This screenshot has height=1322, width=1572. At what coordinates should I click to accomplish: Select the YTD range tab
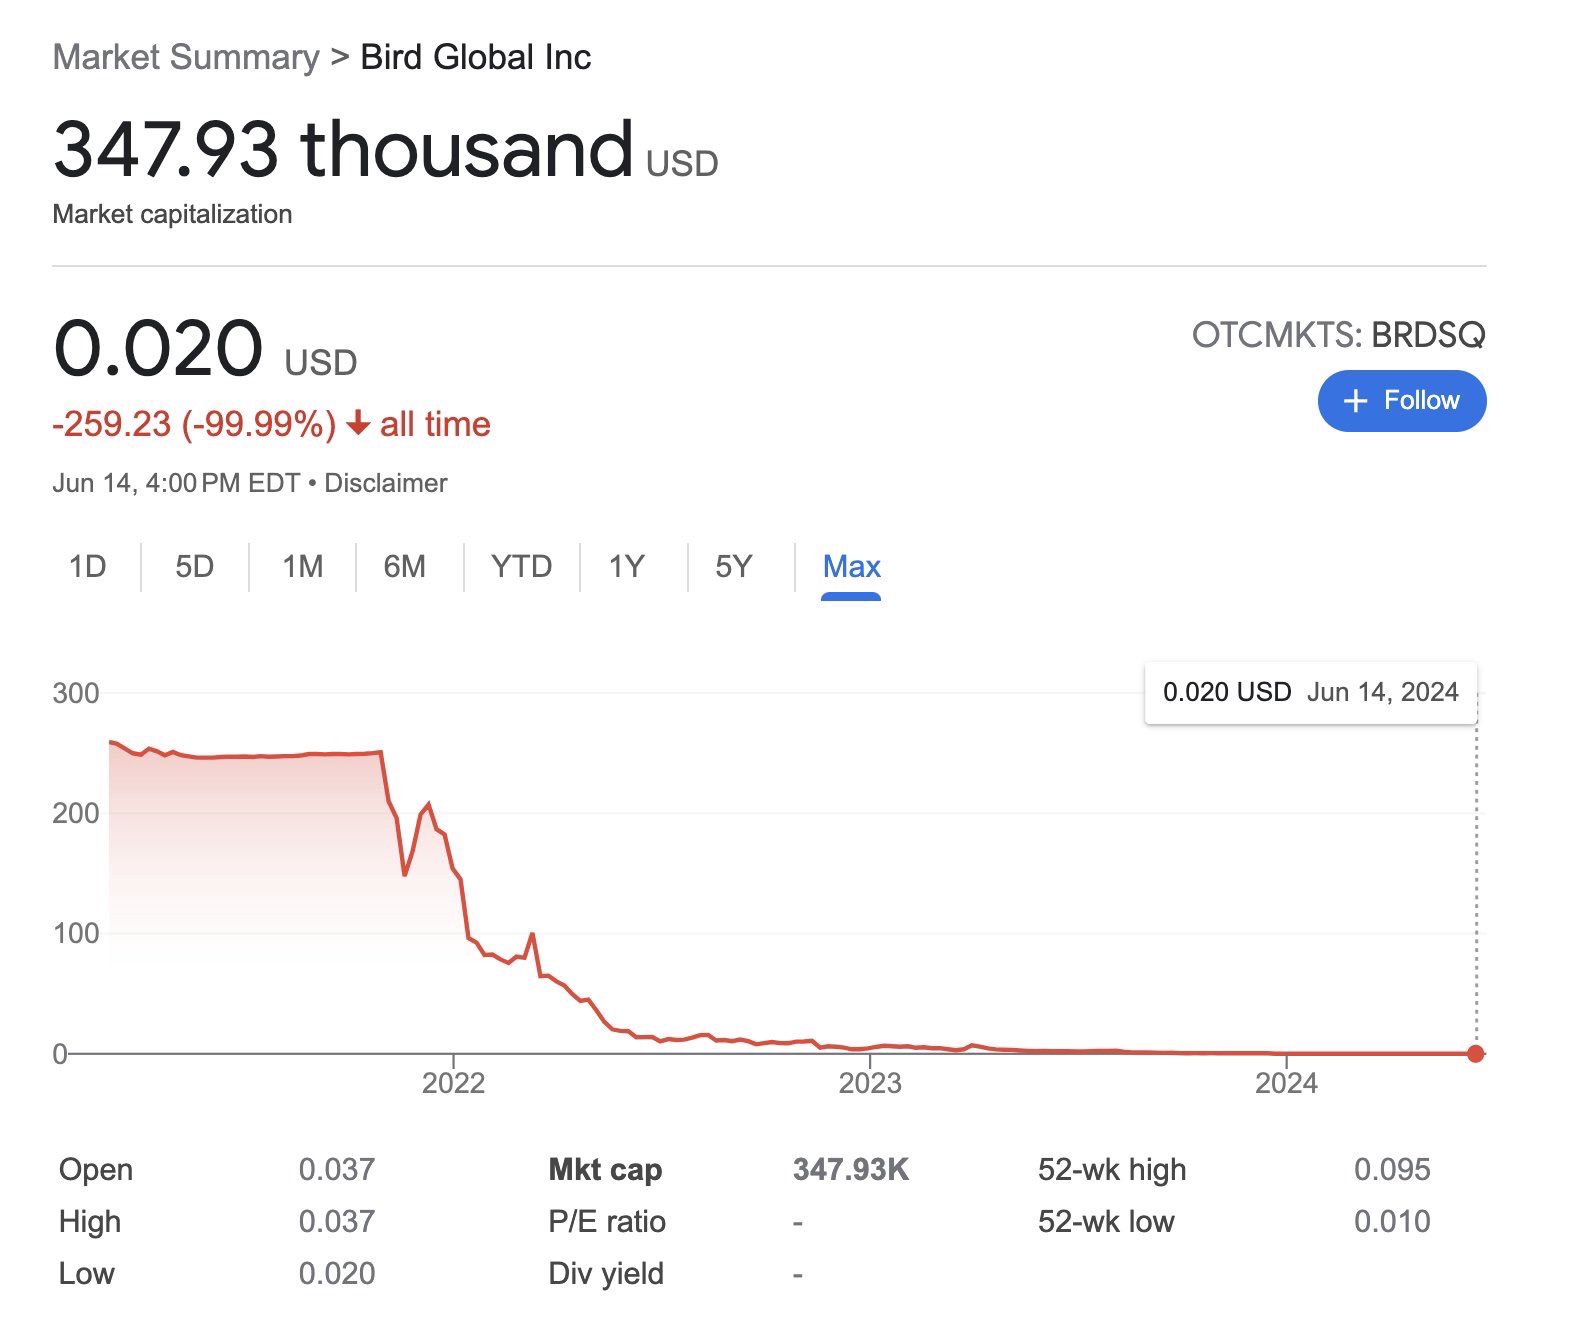521,567
